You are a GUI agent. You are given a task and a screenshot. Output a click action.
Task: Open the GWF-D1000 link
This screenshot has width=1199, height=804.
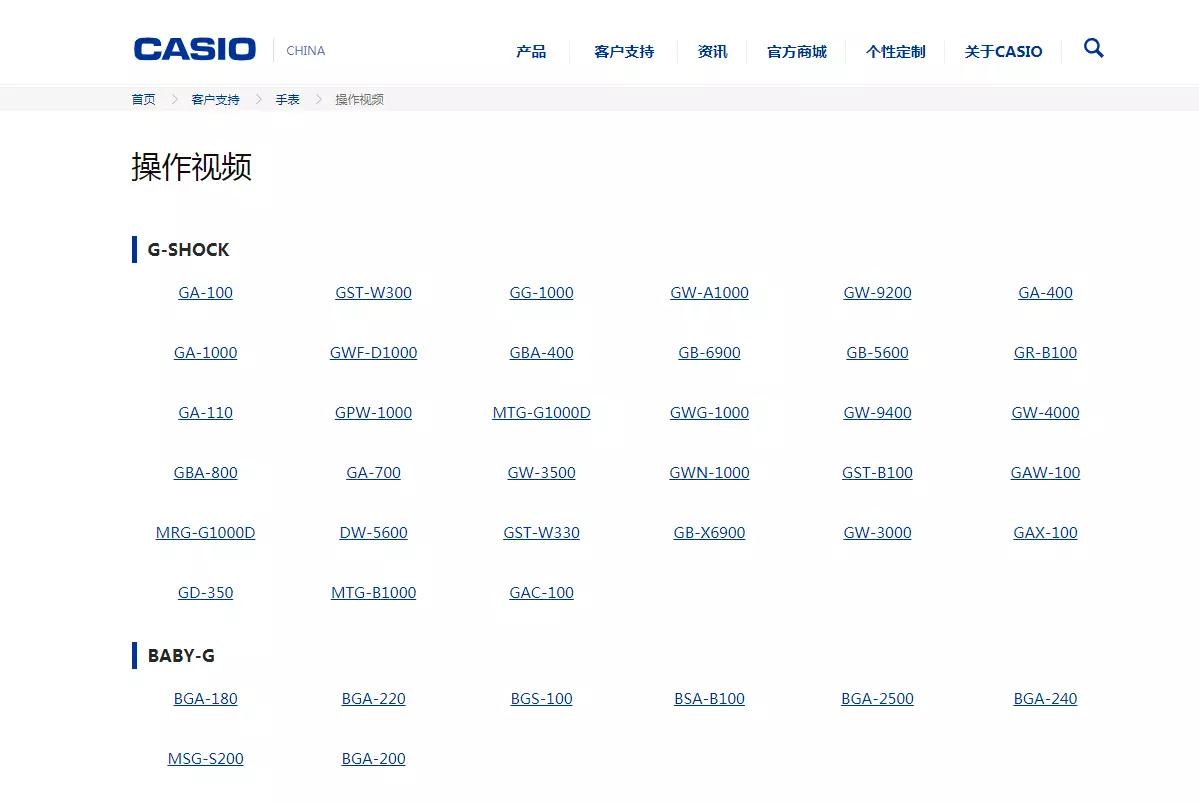coord(373,353)
